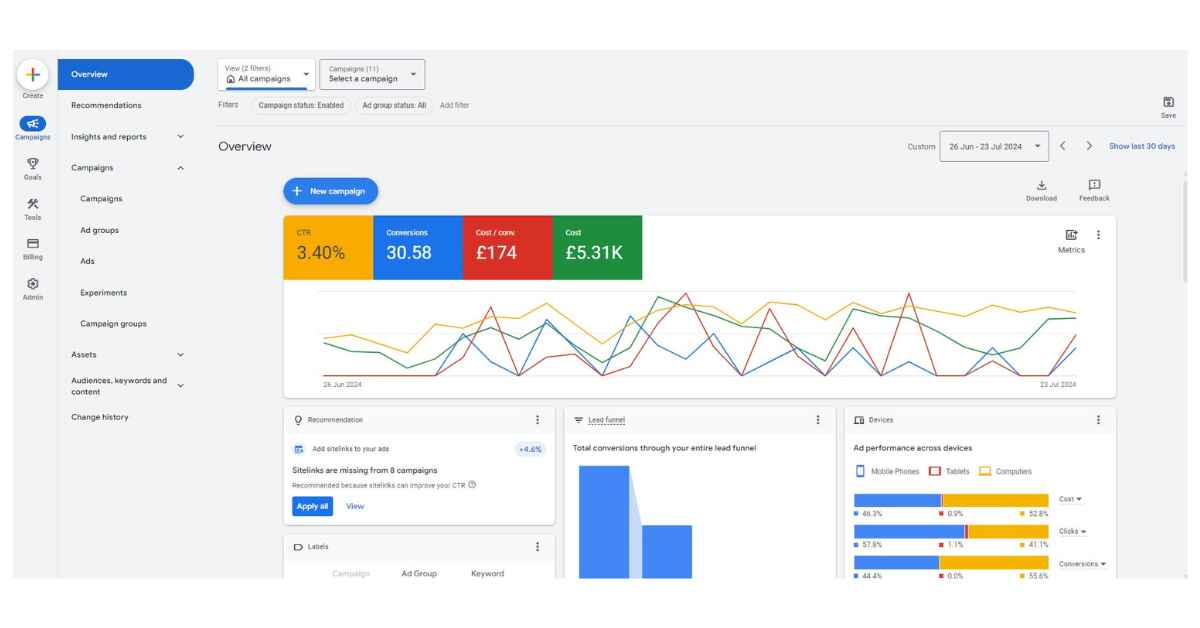
Task: Show last 30 days of data
Action: 1140,146
